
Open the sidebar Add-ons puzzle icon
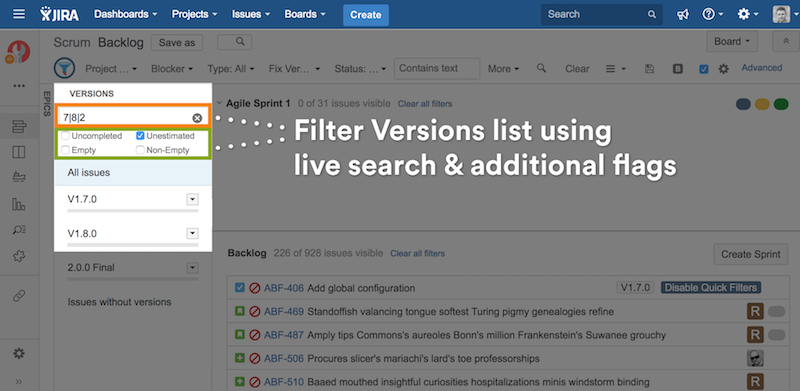tap(19, 256)
